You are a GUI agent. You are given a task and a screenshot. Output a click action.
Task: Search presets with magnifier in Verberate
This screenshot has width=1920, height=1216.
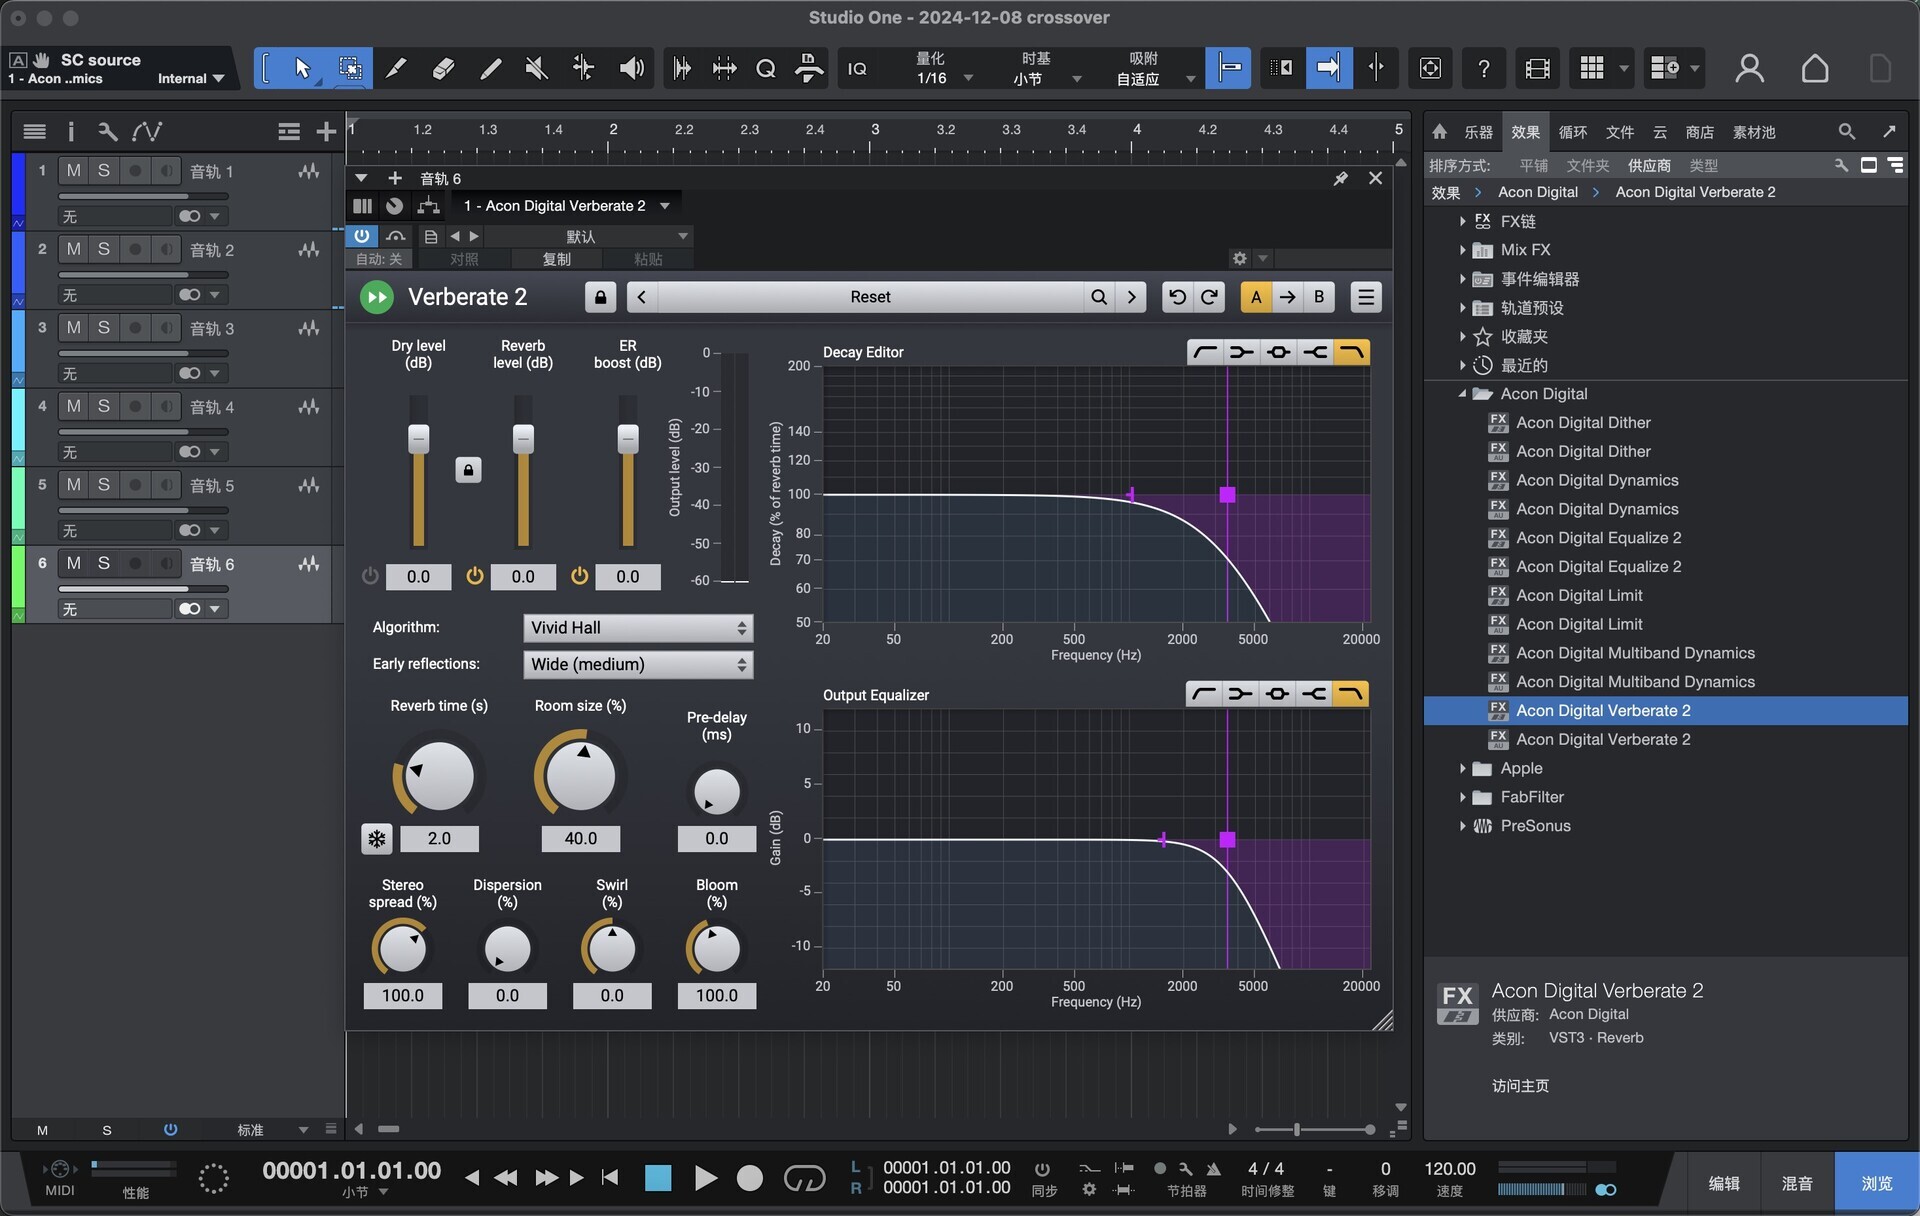[x=1099, y=297]
